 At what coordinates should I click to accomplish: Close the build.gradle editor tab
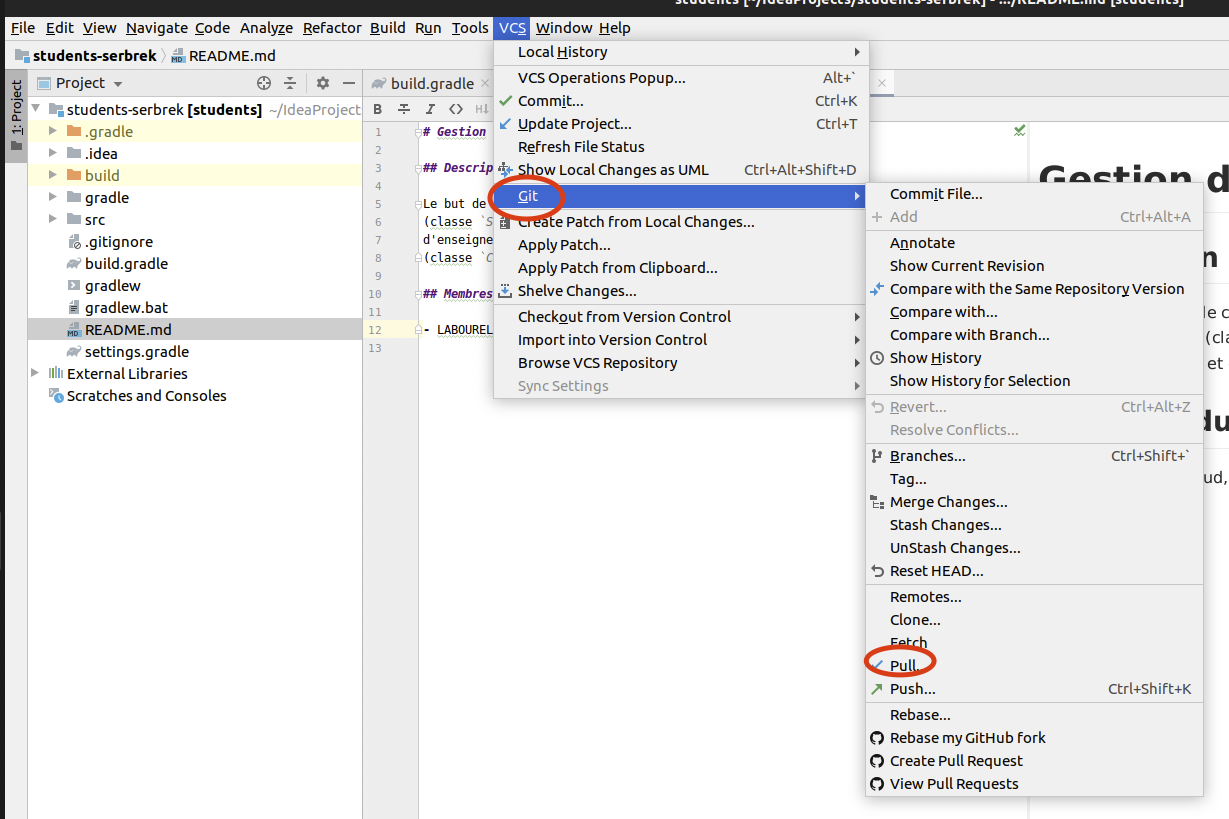click(485, 84)
